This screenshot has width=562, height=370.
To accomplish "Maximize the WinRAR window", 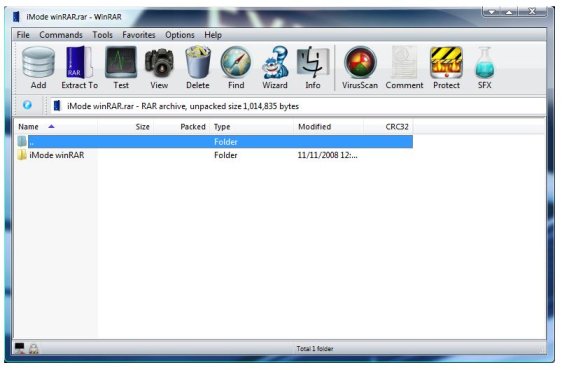I will point(509,11).
